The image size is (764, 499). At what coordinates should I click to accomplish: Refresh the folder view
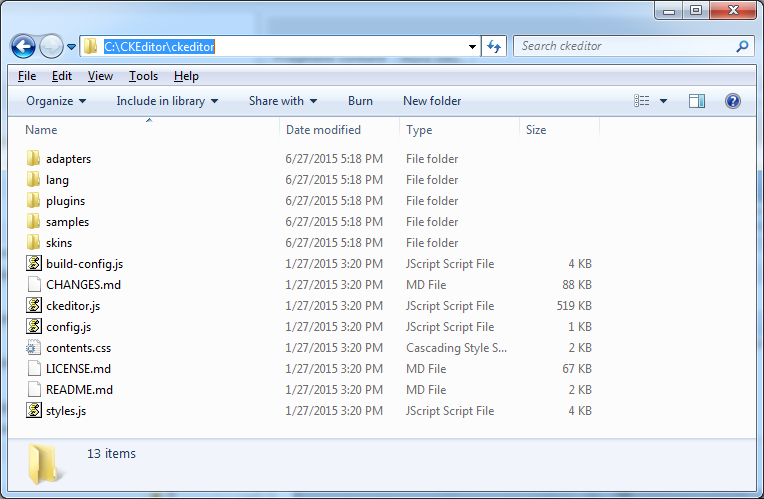[494, 46]
